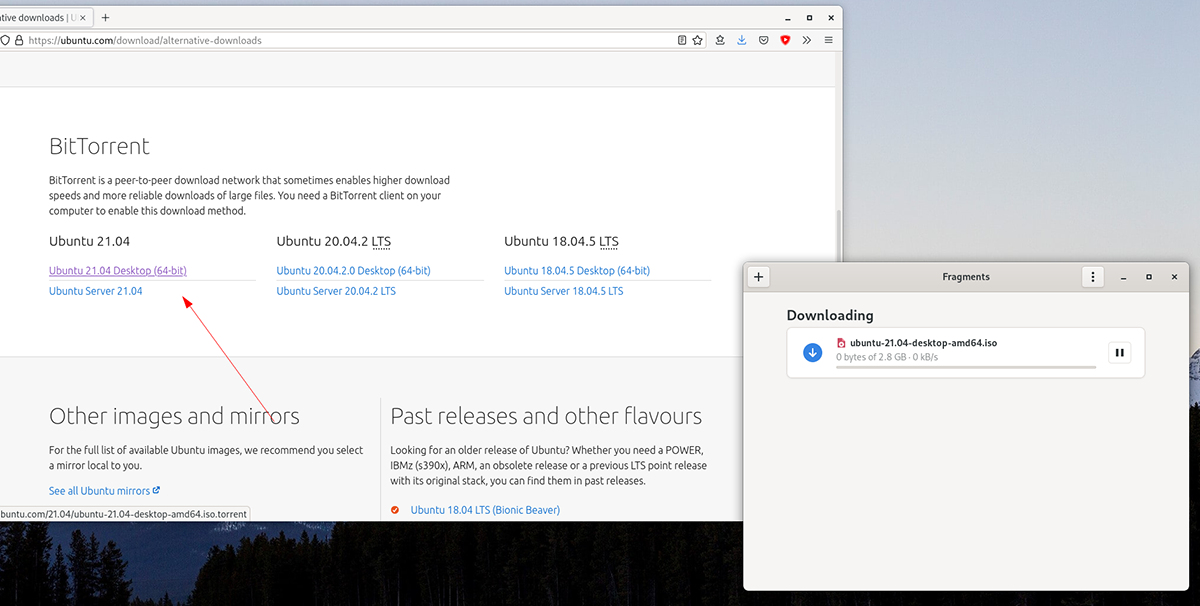Click Ubuntu Server 18.04.5 LTS link
The image size is (1200, 606).
[564, 291]
